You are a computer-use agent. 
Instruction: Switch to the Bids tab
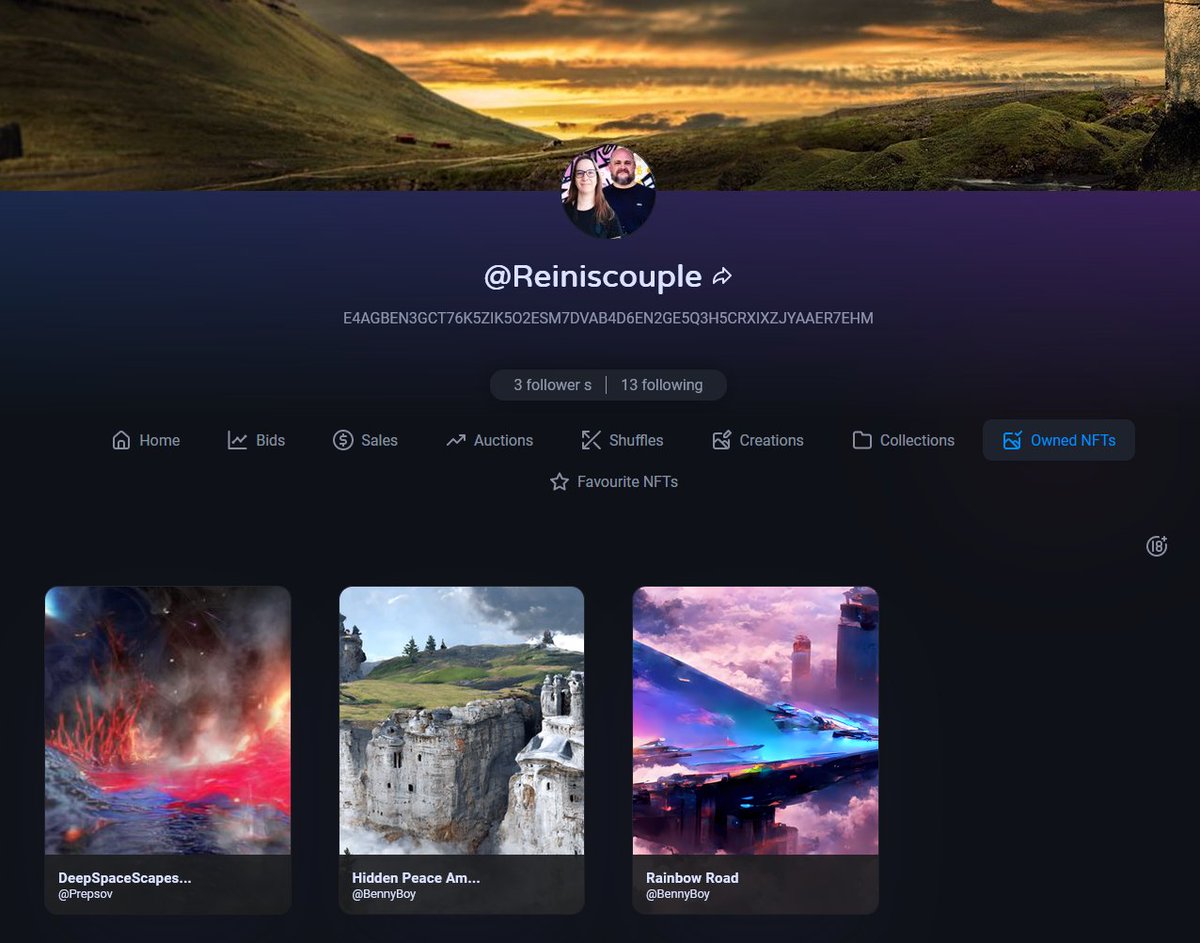point(256,440)
